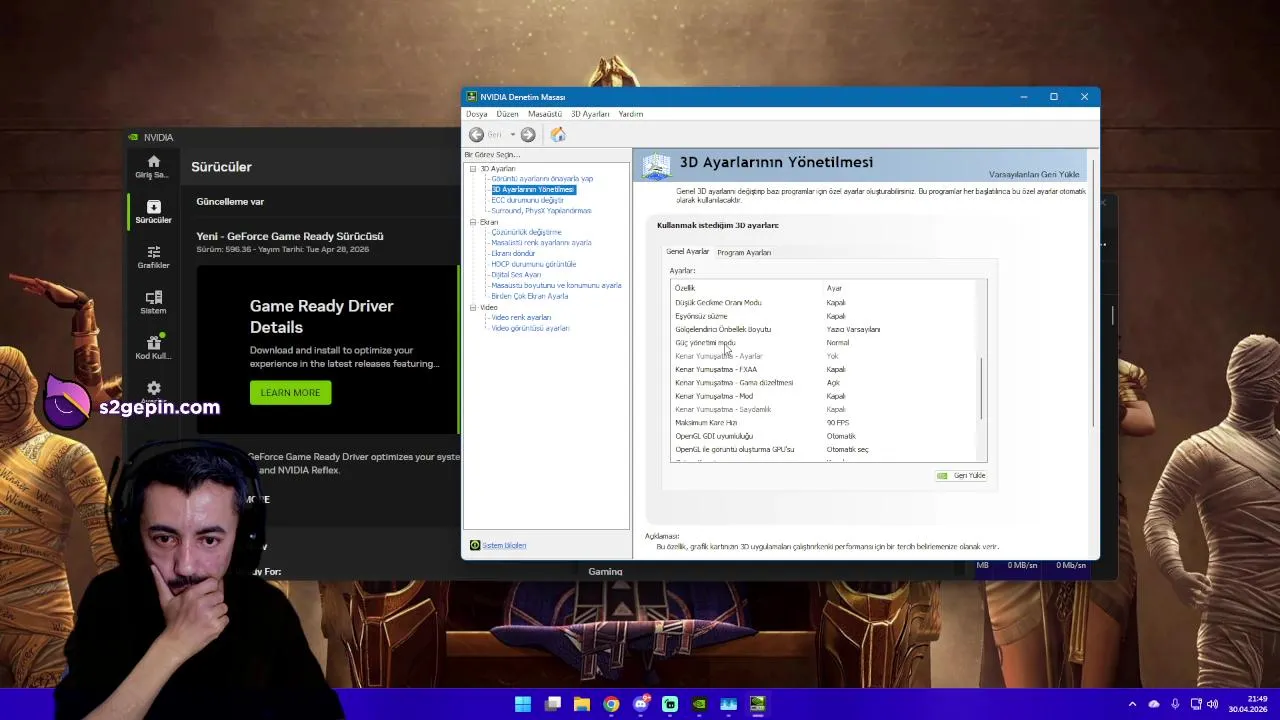
Task: Click the Güç yönetimi modu setting row
Action: [823, 343]
